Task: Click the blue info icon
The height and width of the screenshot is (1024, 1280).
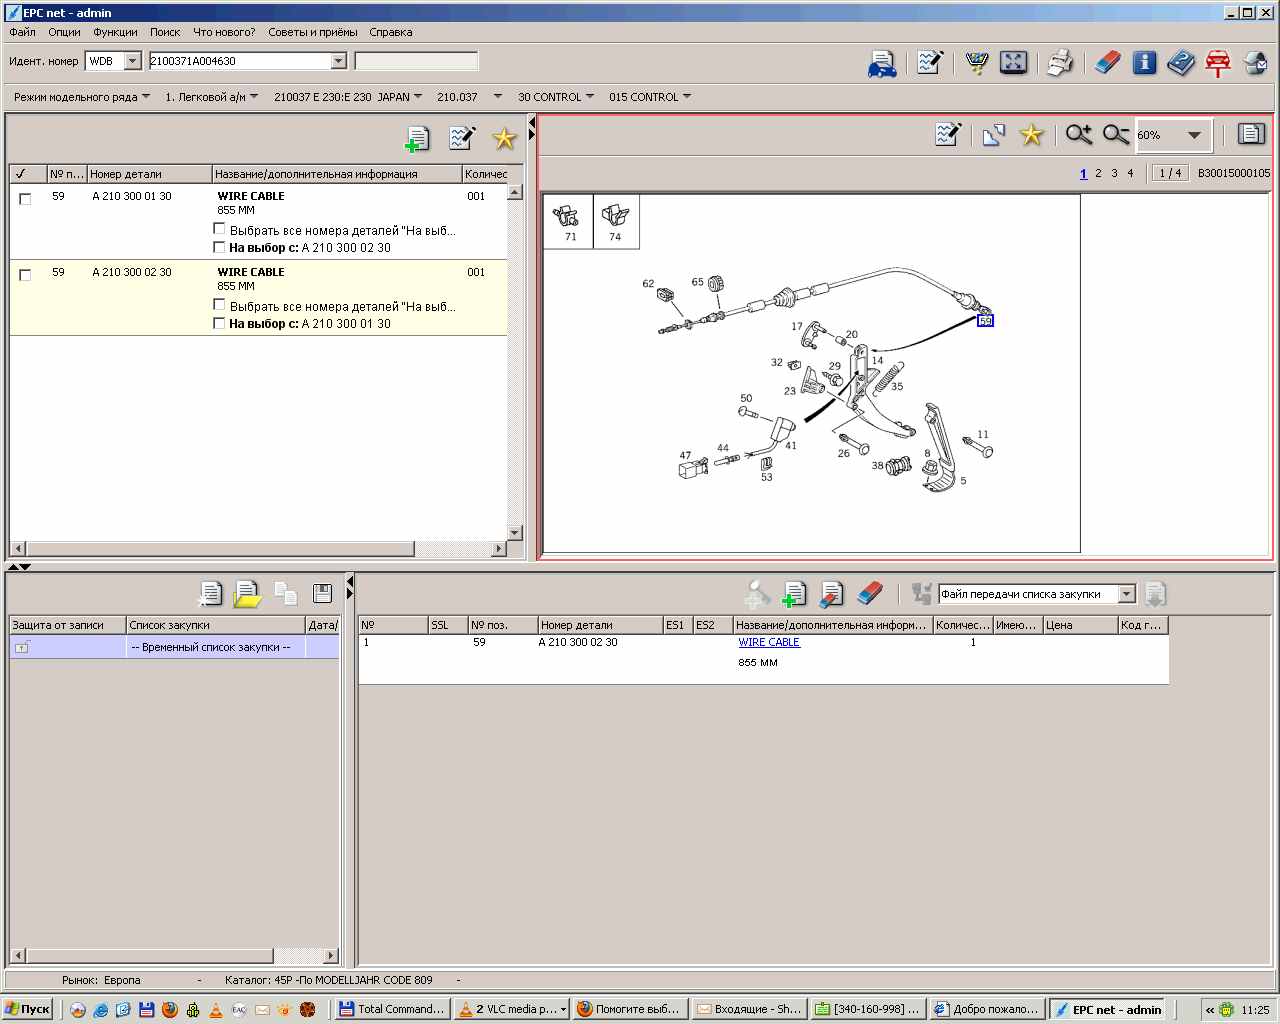Action: pyautogui.click(x=1144, y=63)
